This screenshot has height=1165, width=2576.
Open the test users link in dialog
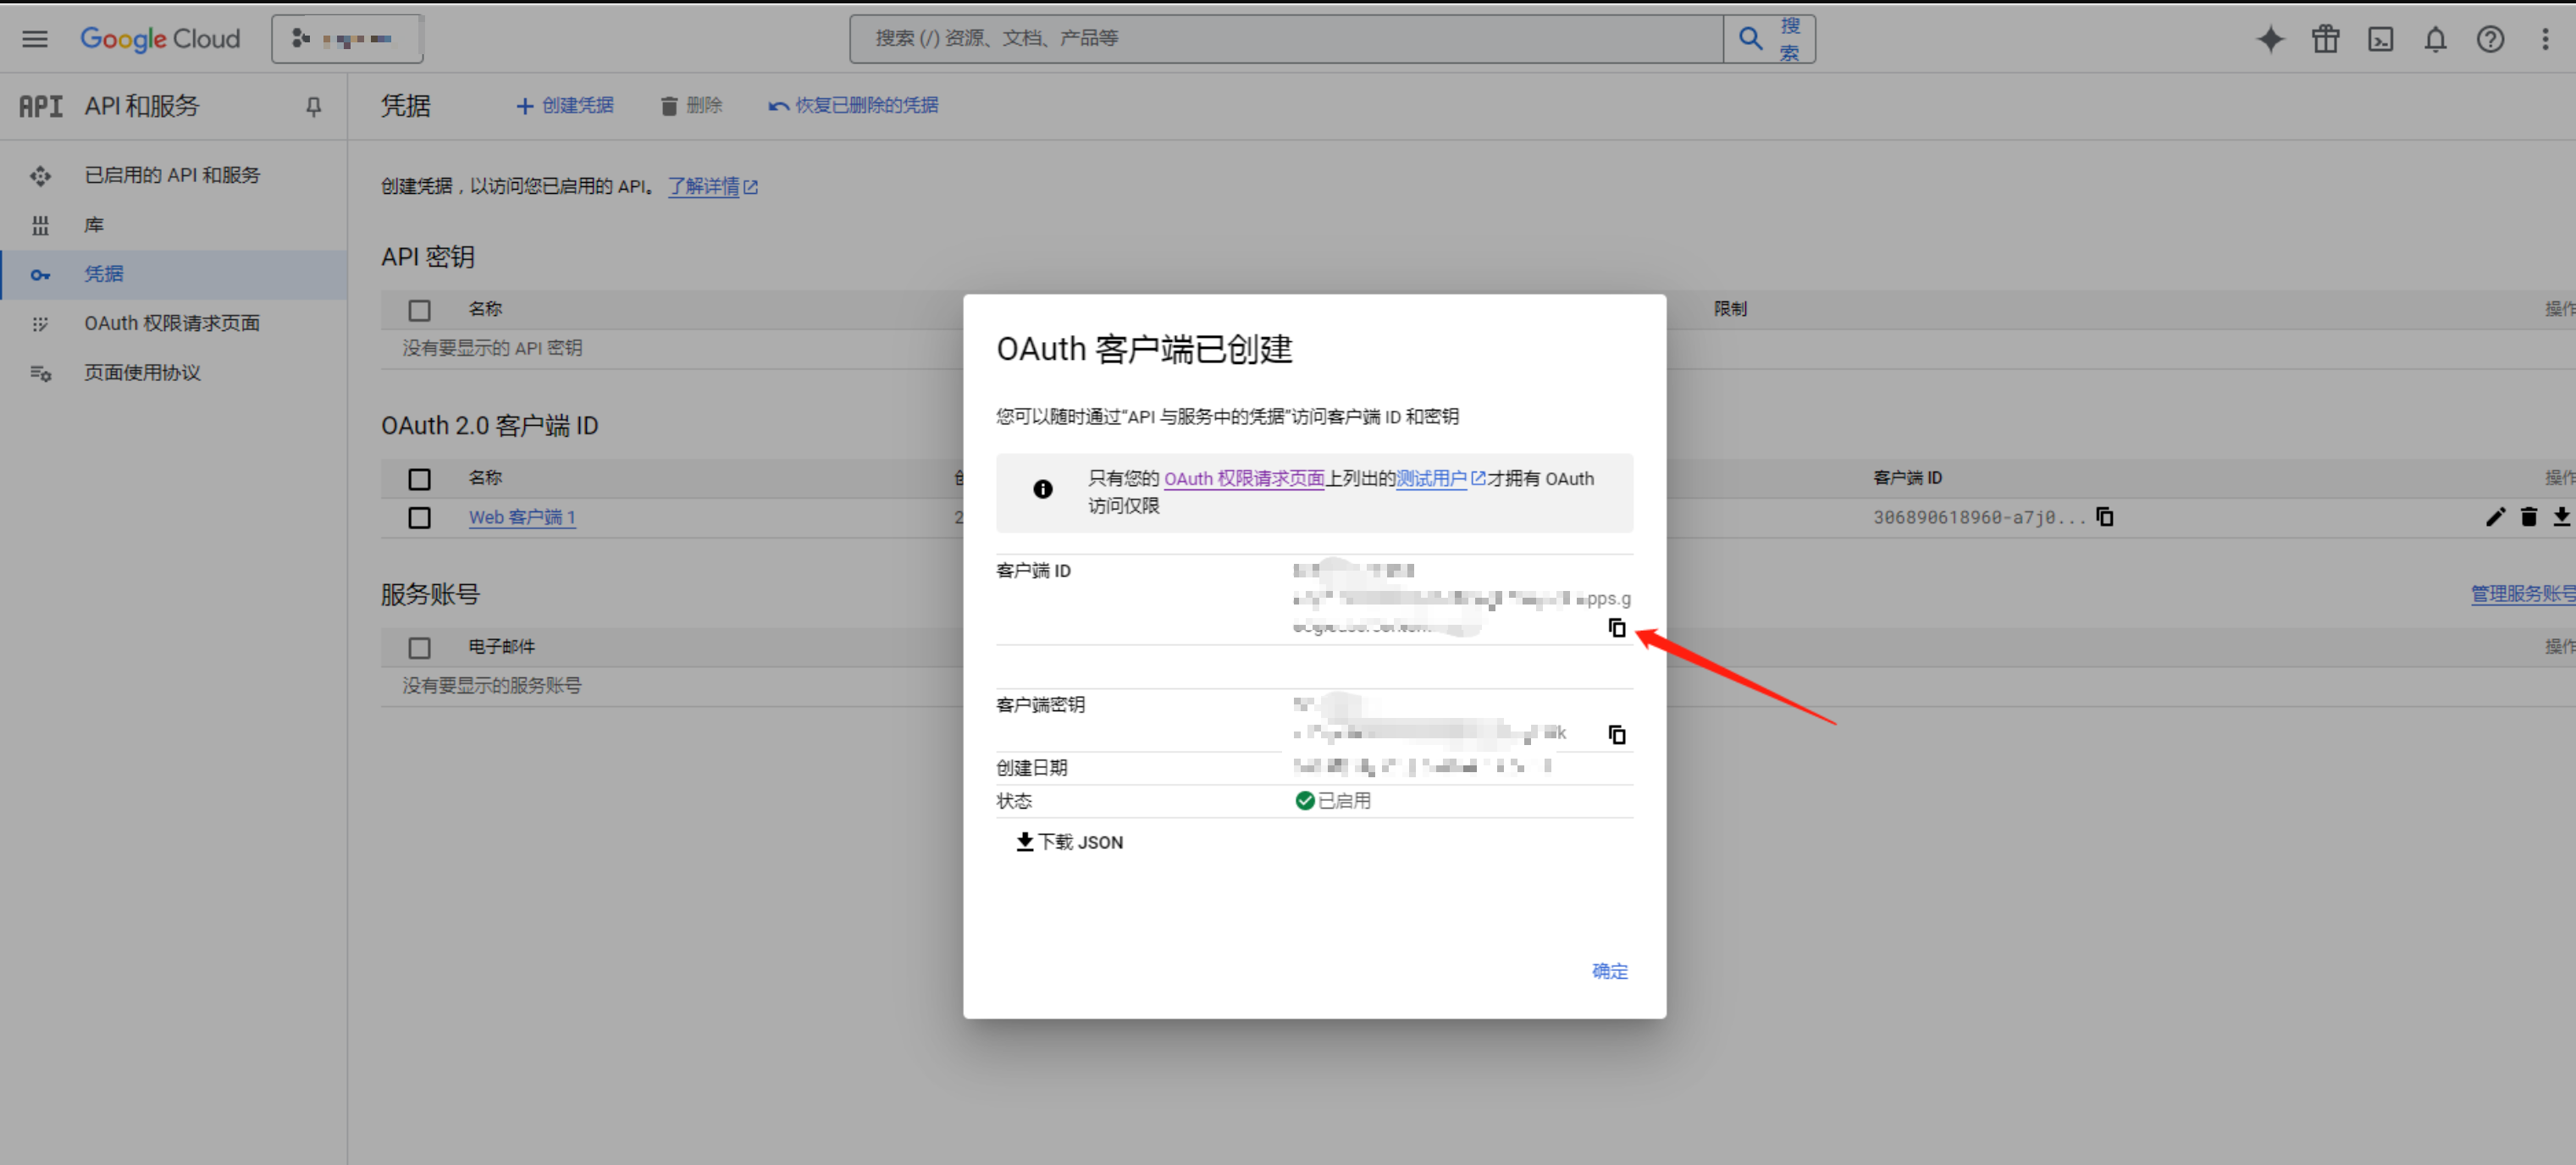pyautogui.click(x=1440, y=479)
